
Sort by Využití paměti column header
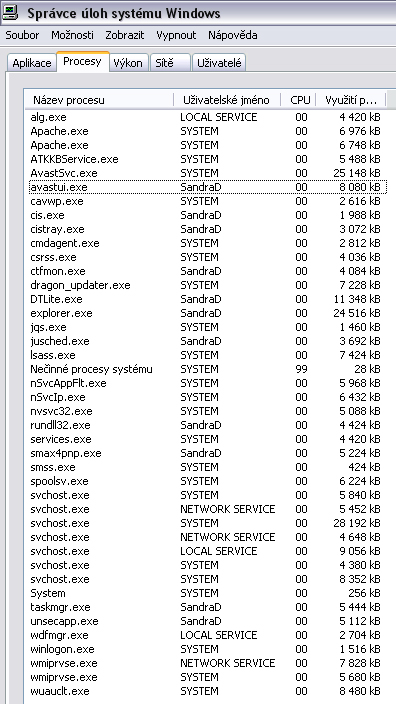point(351,100)
